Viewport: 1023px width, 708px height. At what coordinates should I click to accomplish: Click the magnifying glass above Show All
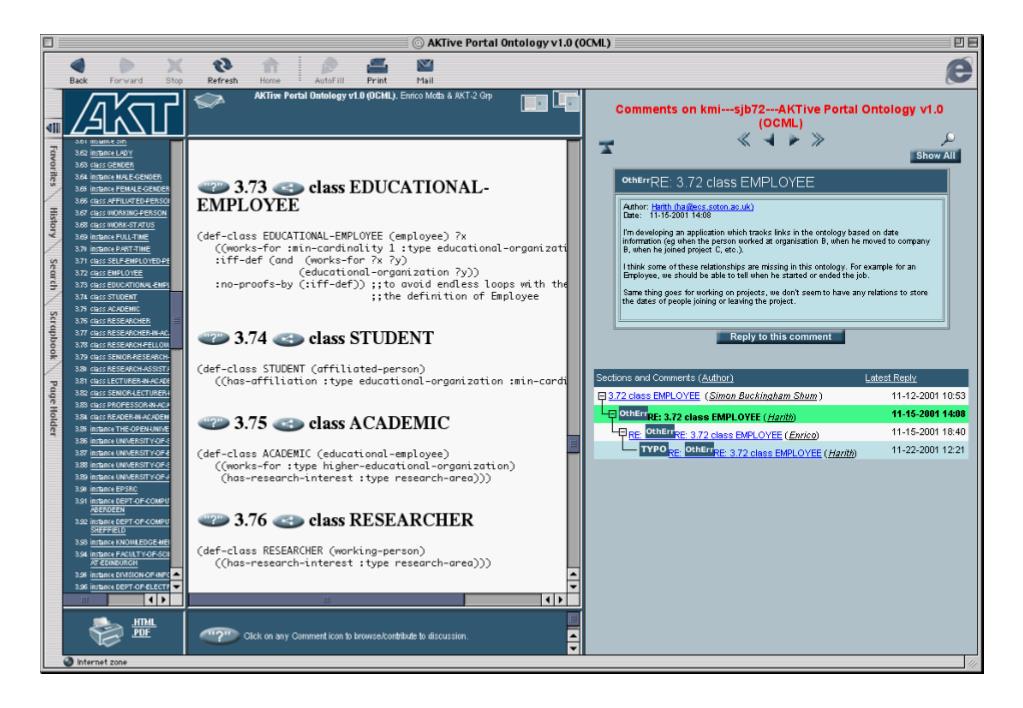(948, 138)
